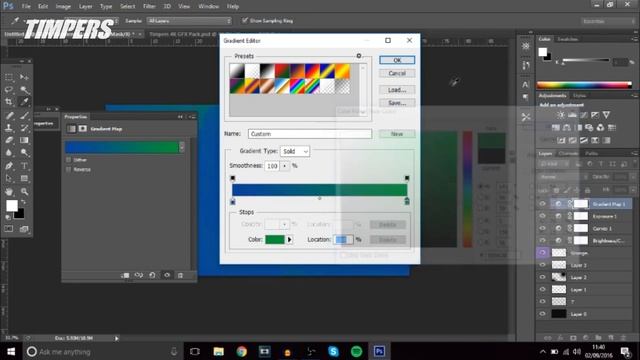
Task: Toggle Show Sampling Ring checkbox
Action: [x=244, y=20]
